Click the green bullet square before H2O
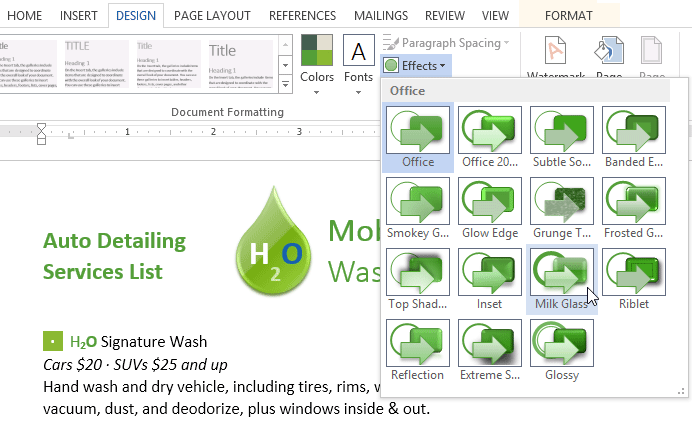The image size is (692, 425). tap(53, 342)
